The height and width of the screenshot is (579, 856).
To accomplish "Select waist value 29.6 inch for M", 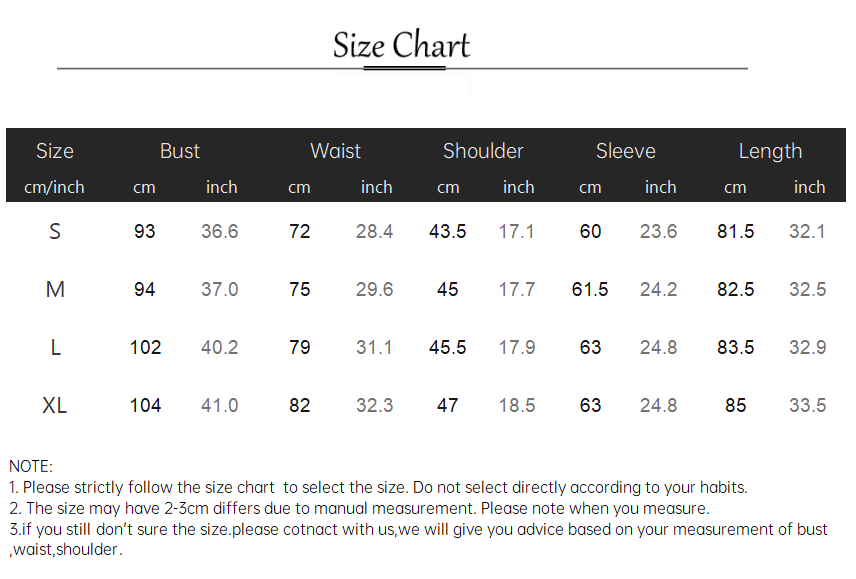I will coord(374,289).
